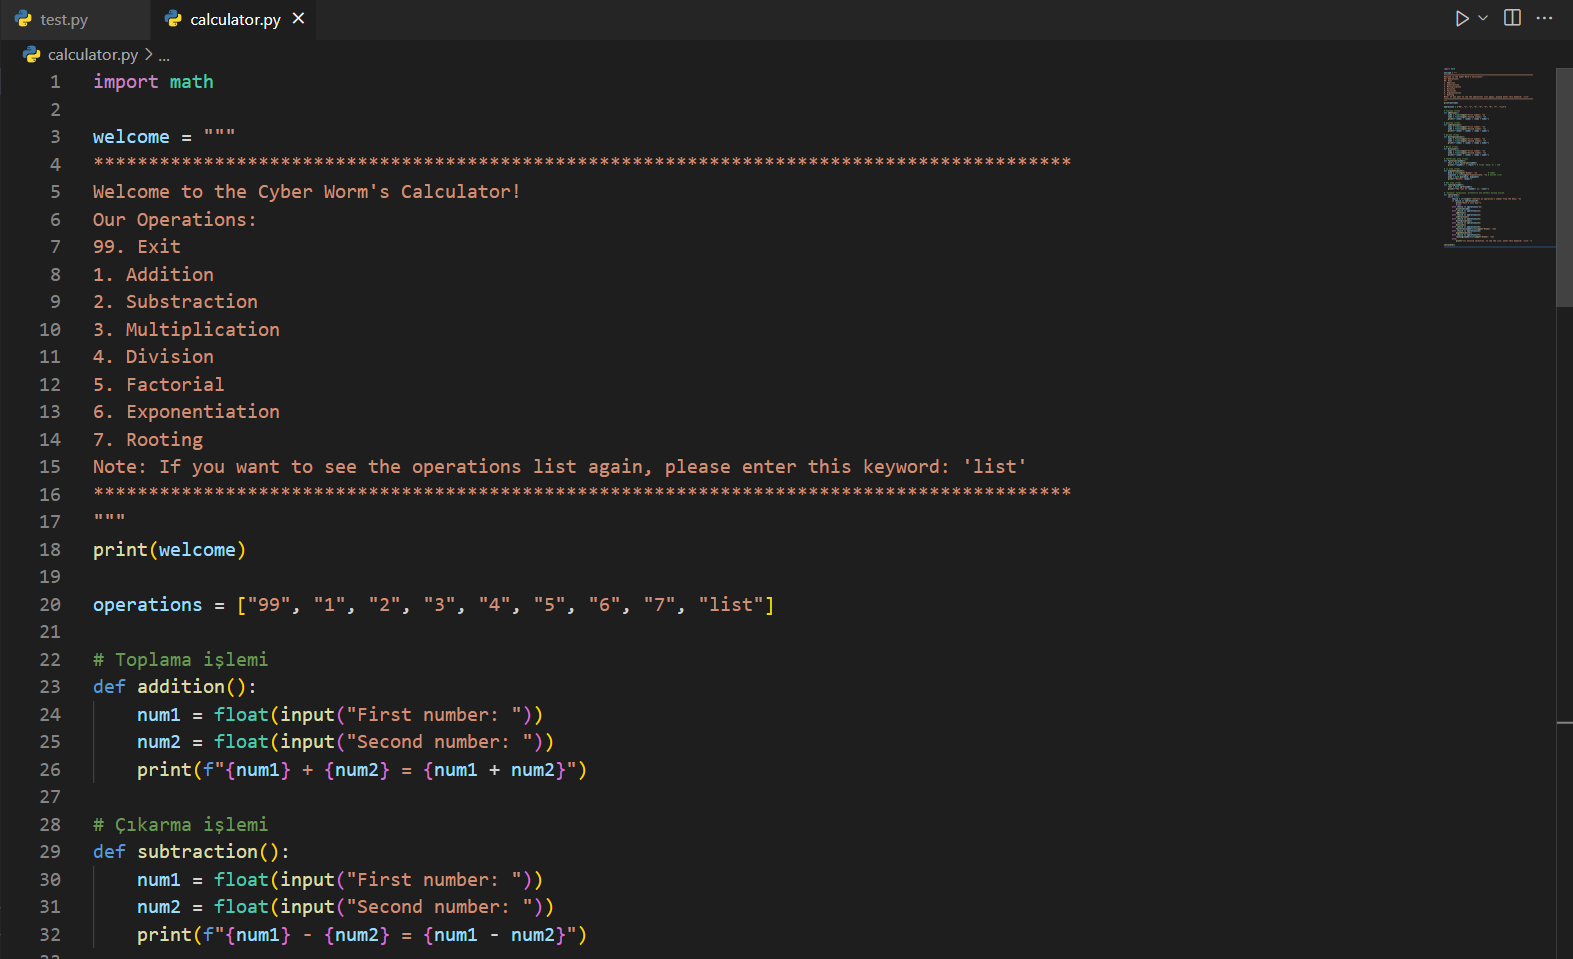The height and width of the screenshot is (959, 1573).
Task: Click line number 29 for the subtraction function
Action: click(50, 852)
